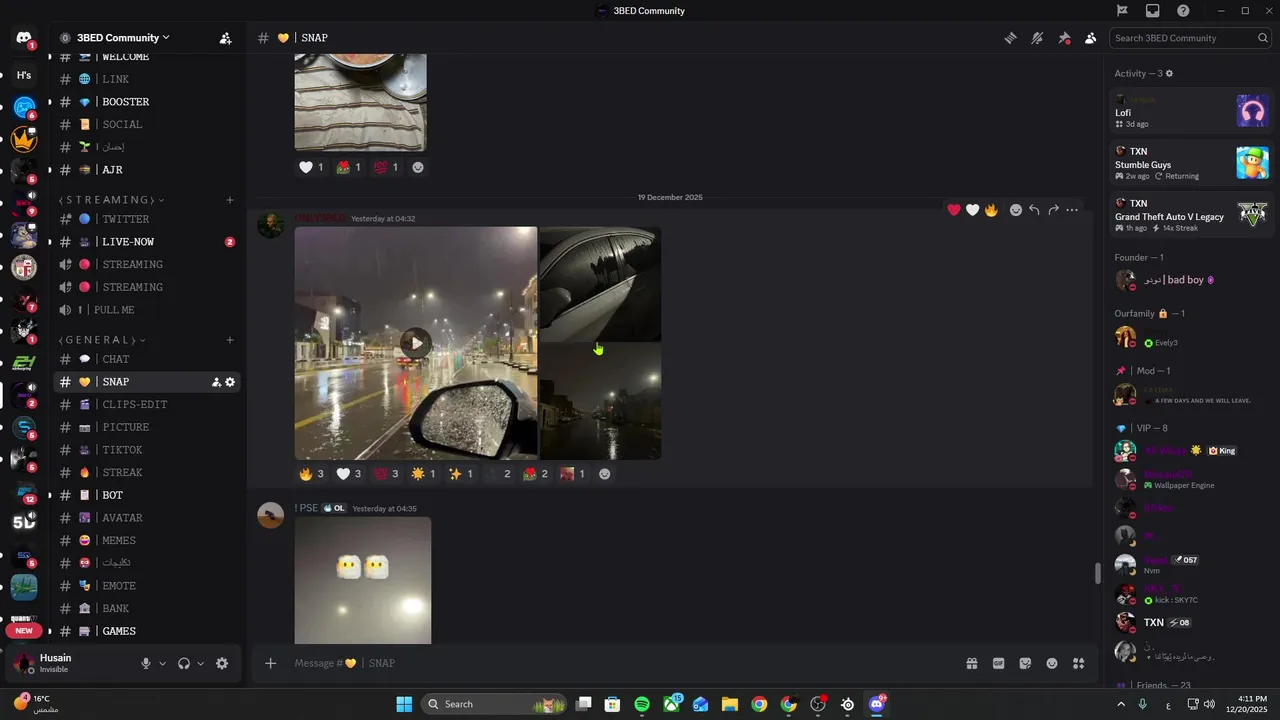Collapse the GENERAL category

click(x=102, y=340)
